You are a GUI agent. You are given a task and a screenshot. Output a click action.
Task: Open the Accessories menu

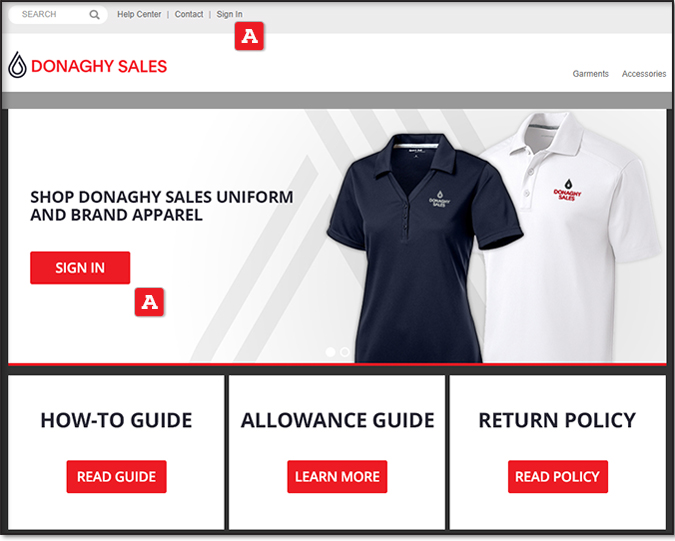[644, 74]
